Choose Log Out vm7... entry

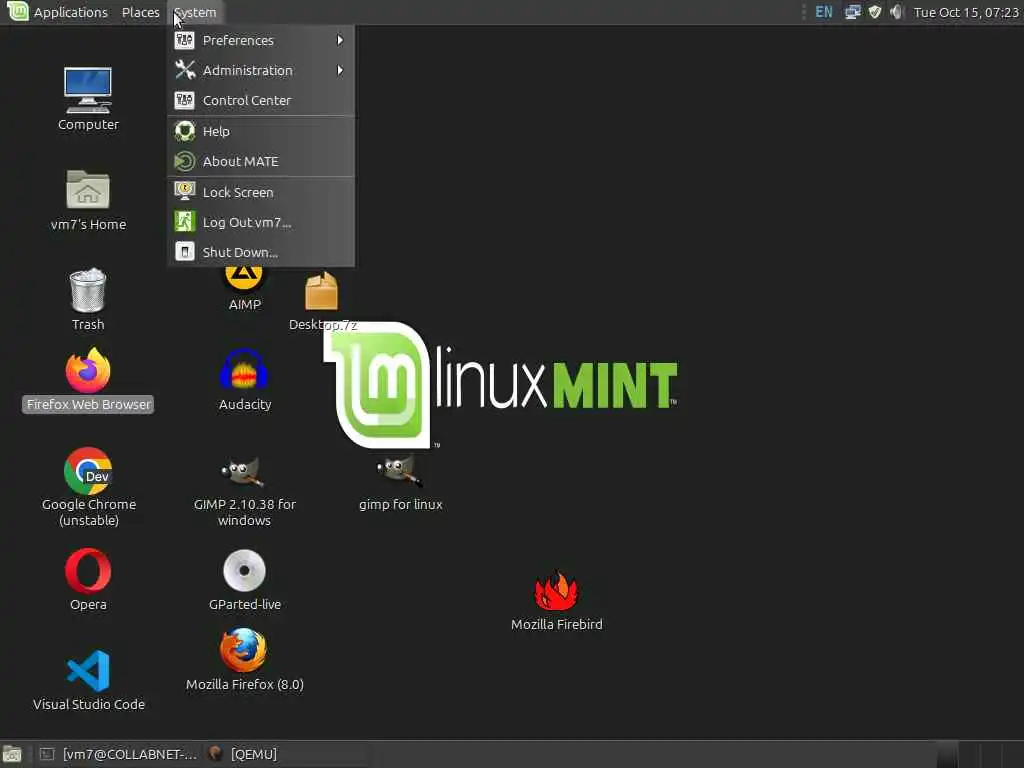[x=261, y=222]
